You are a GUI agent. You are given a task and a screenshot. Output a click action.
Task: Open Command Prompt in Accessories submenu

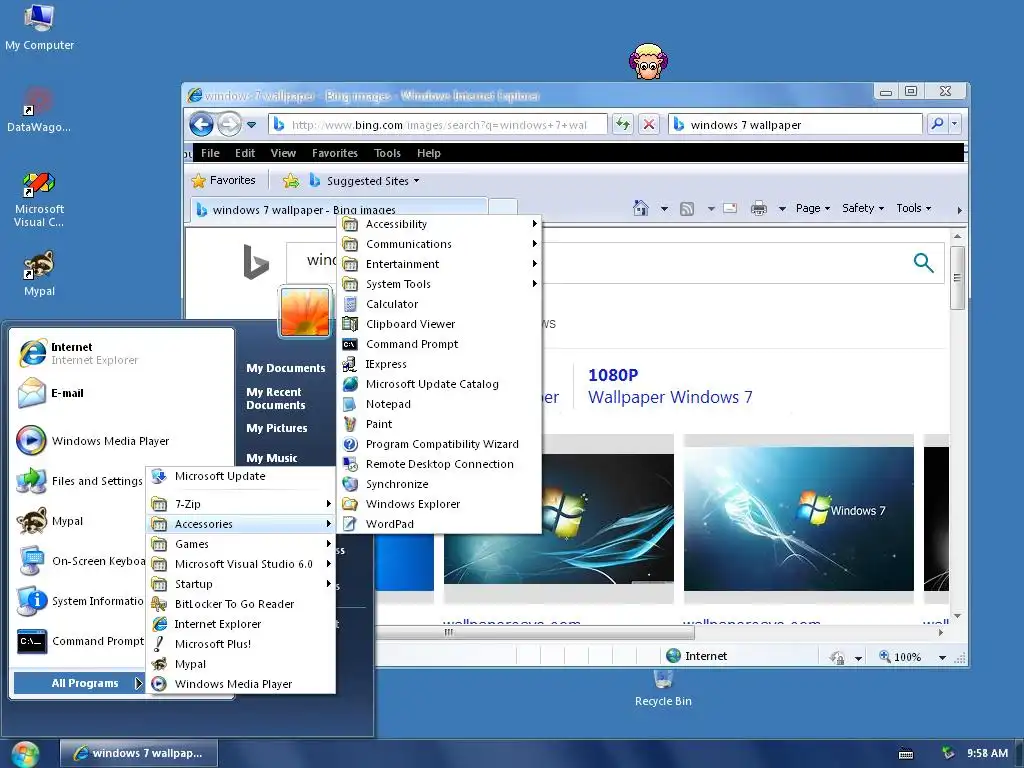click(440, 344)
